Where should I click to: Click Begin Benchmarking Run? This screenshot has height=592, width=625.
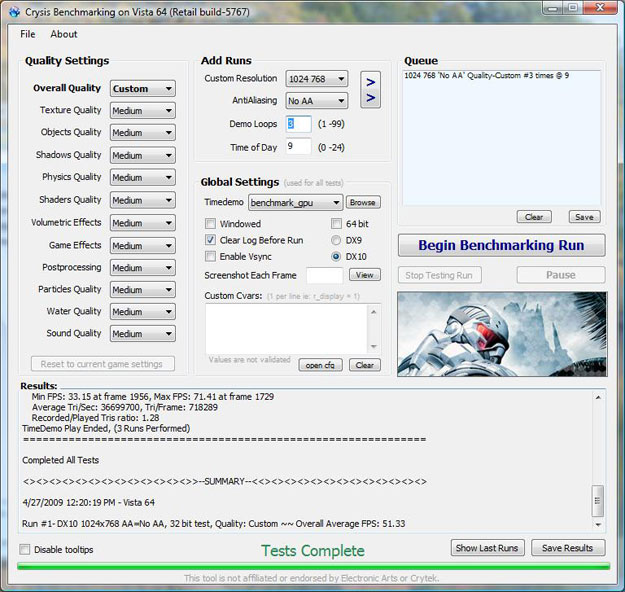point(501,245)
